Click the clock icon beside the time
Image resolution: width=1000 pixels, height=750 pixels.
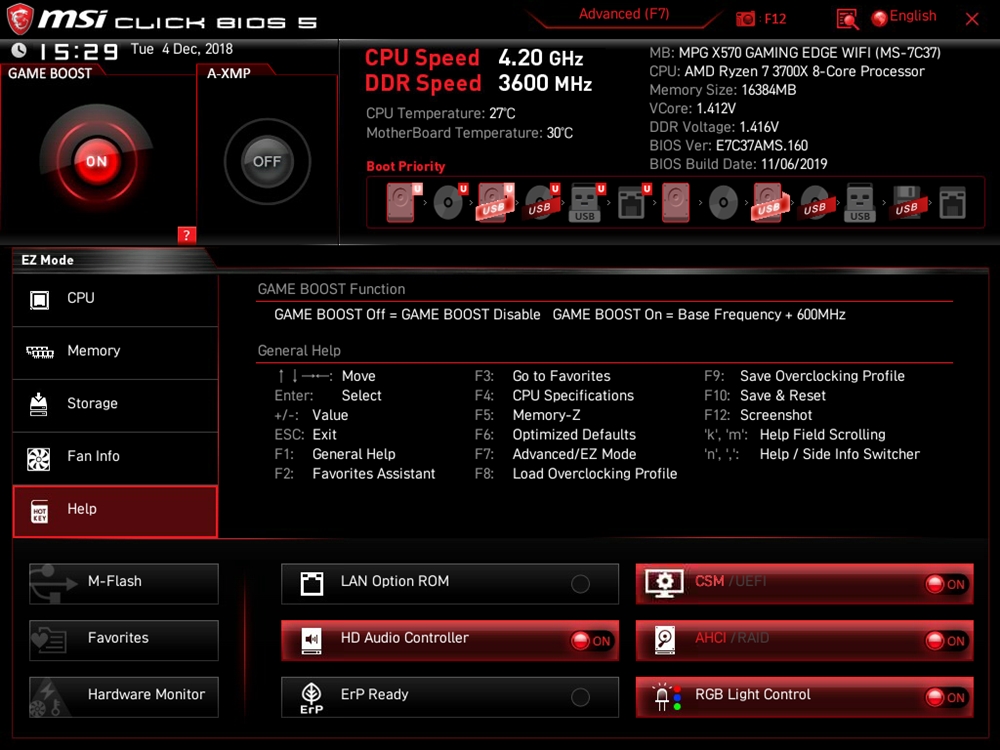(x=19, y=50)
